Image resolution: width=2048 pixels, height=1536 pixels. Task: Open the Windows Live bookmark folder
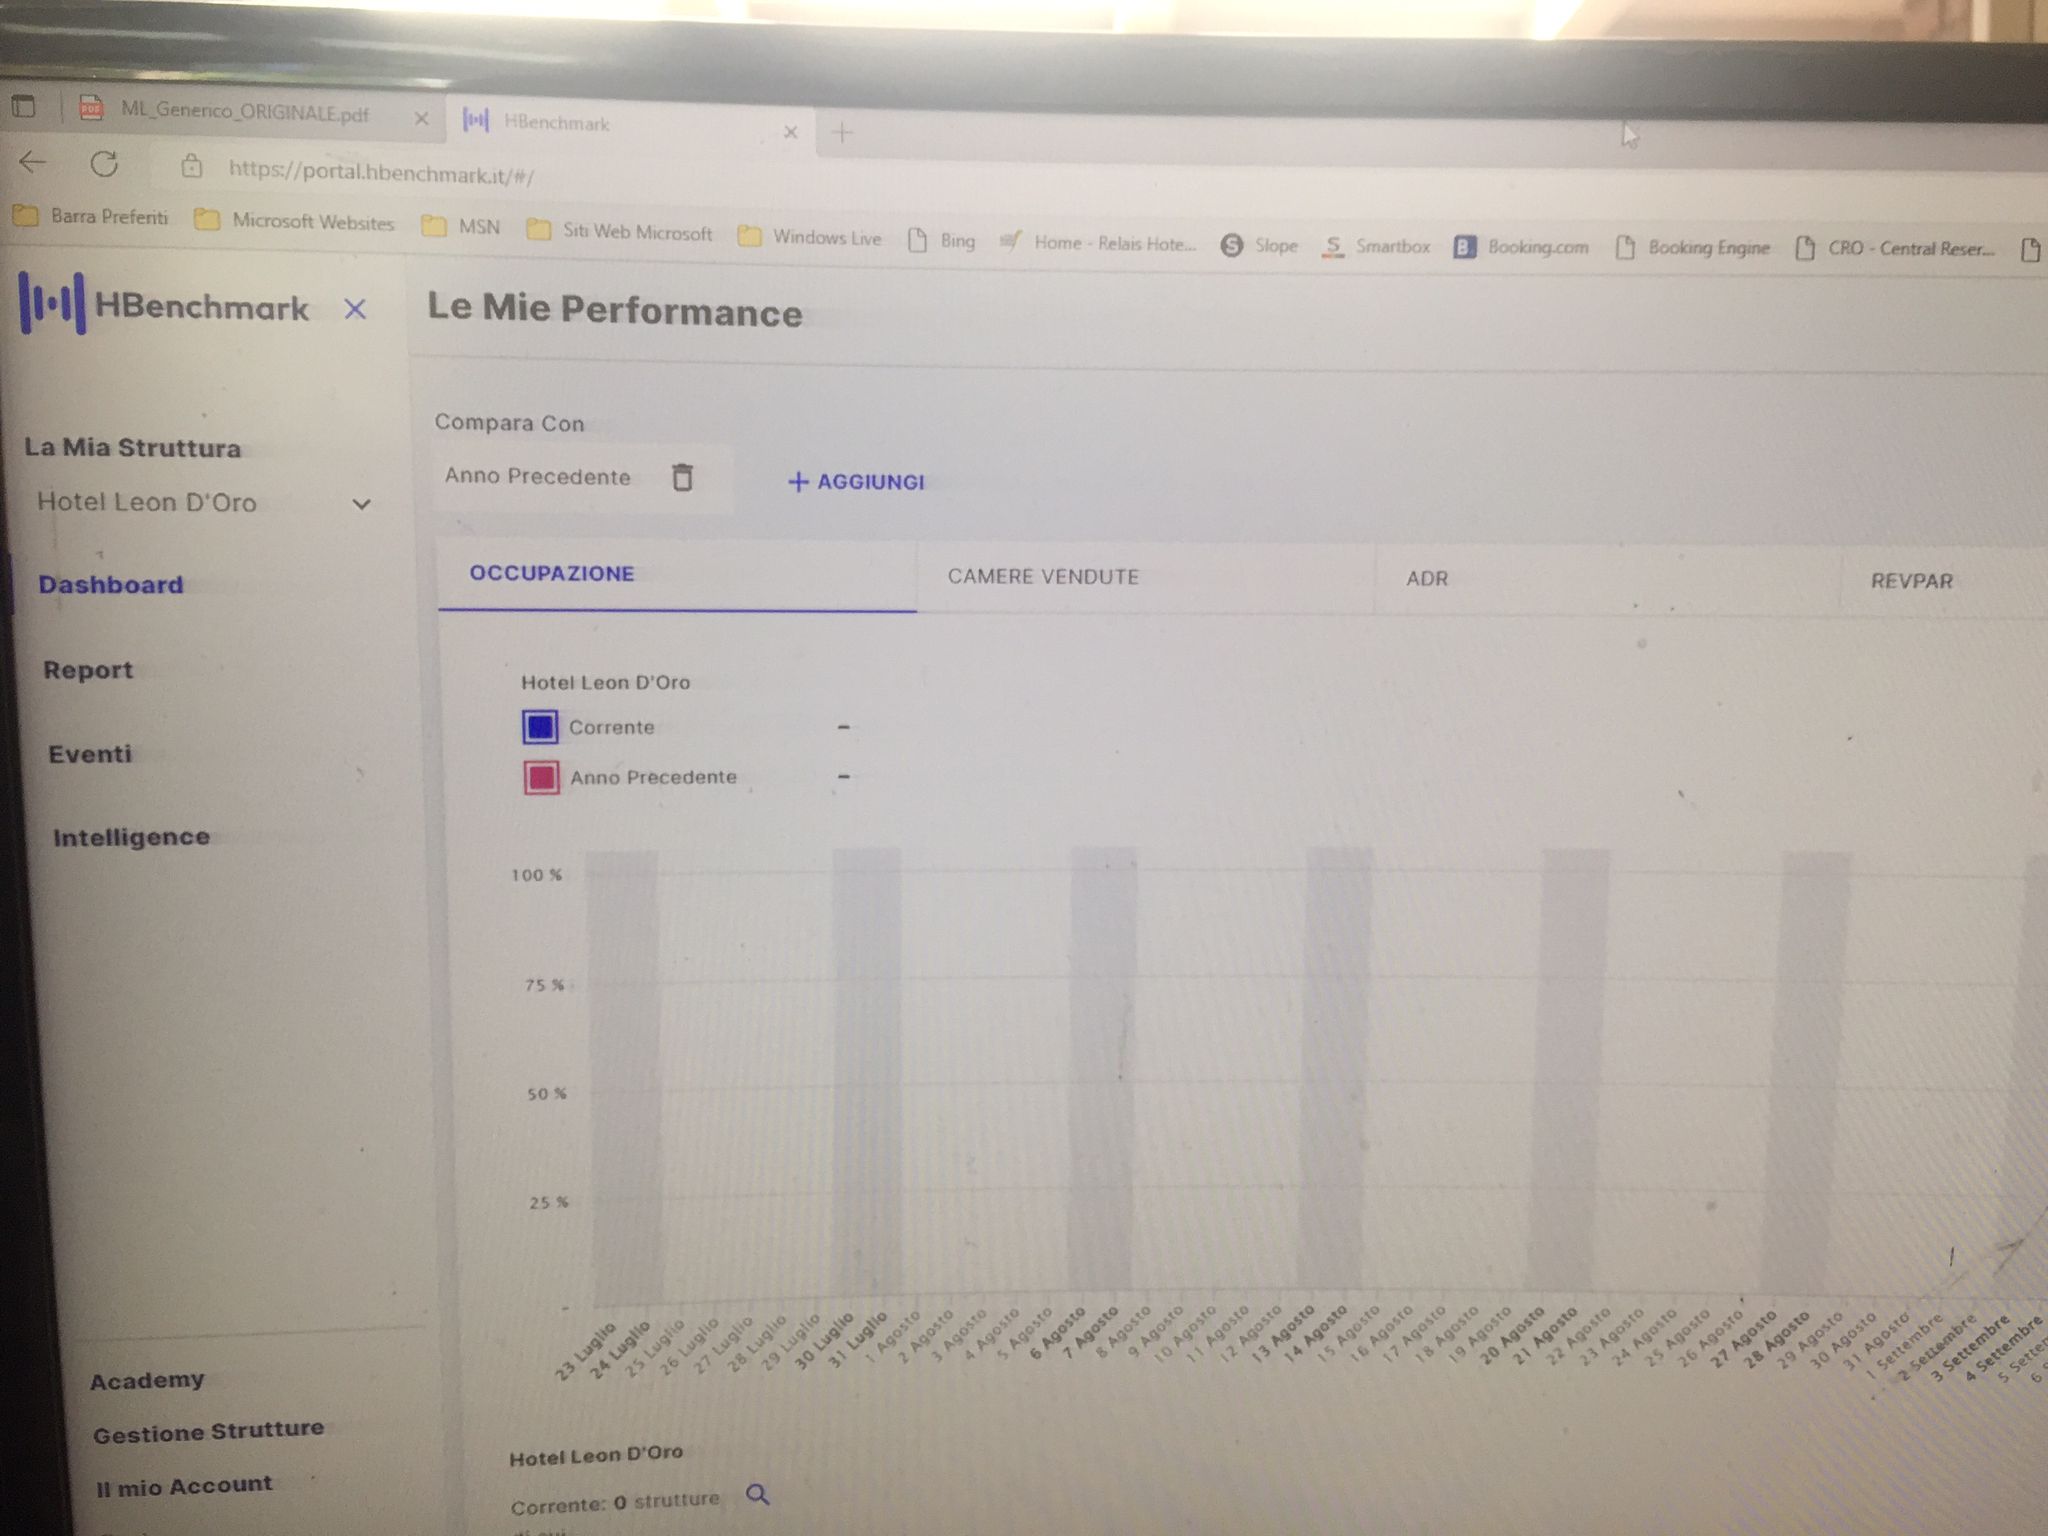point(810,238)
